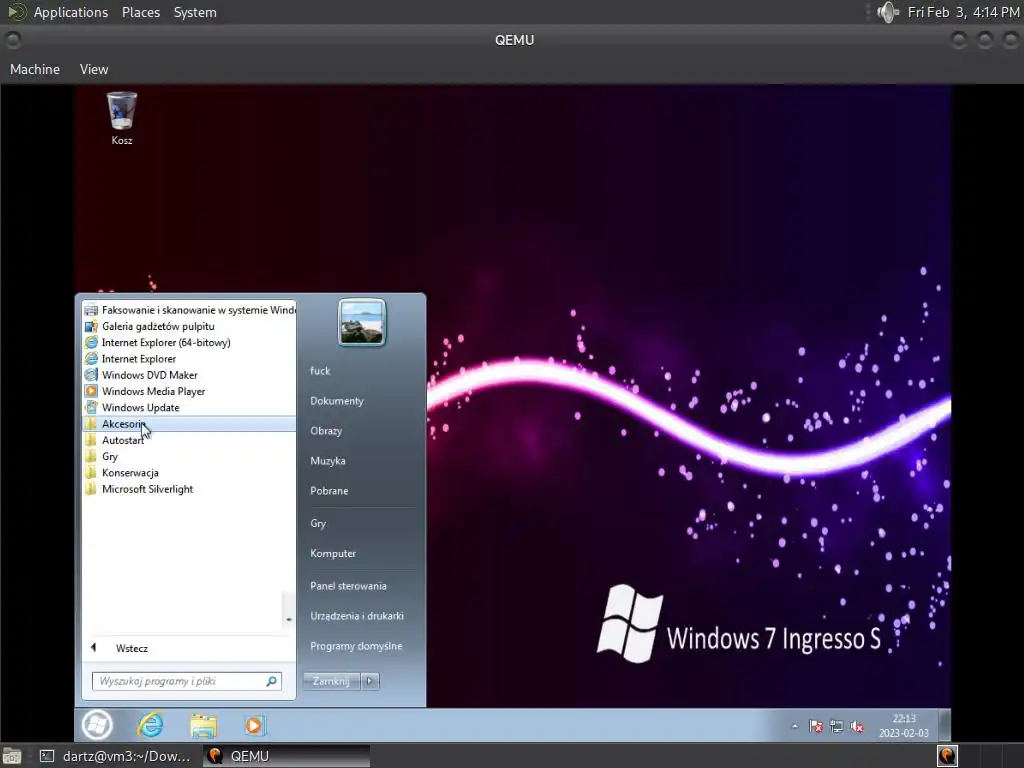The height and width of the screenshot is (768, 1024).
Task: Expand the Microsoft Silverlight folder
Action: tap(189, 489)
